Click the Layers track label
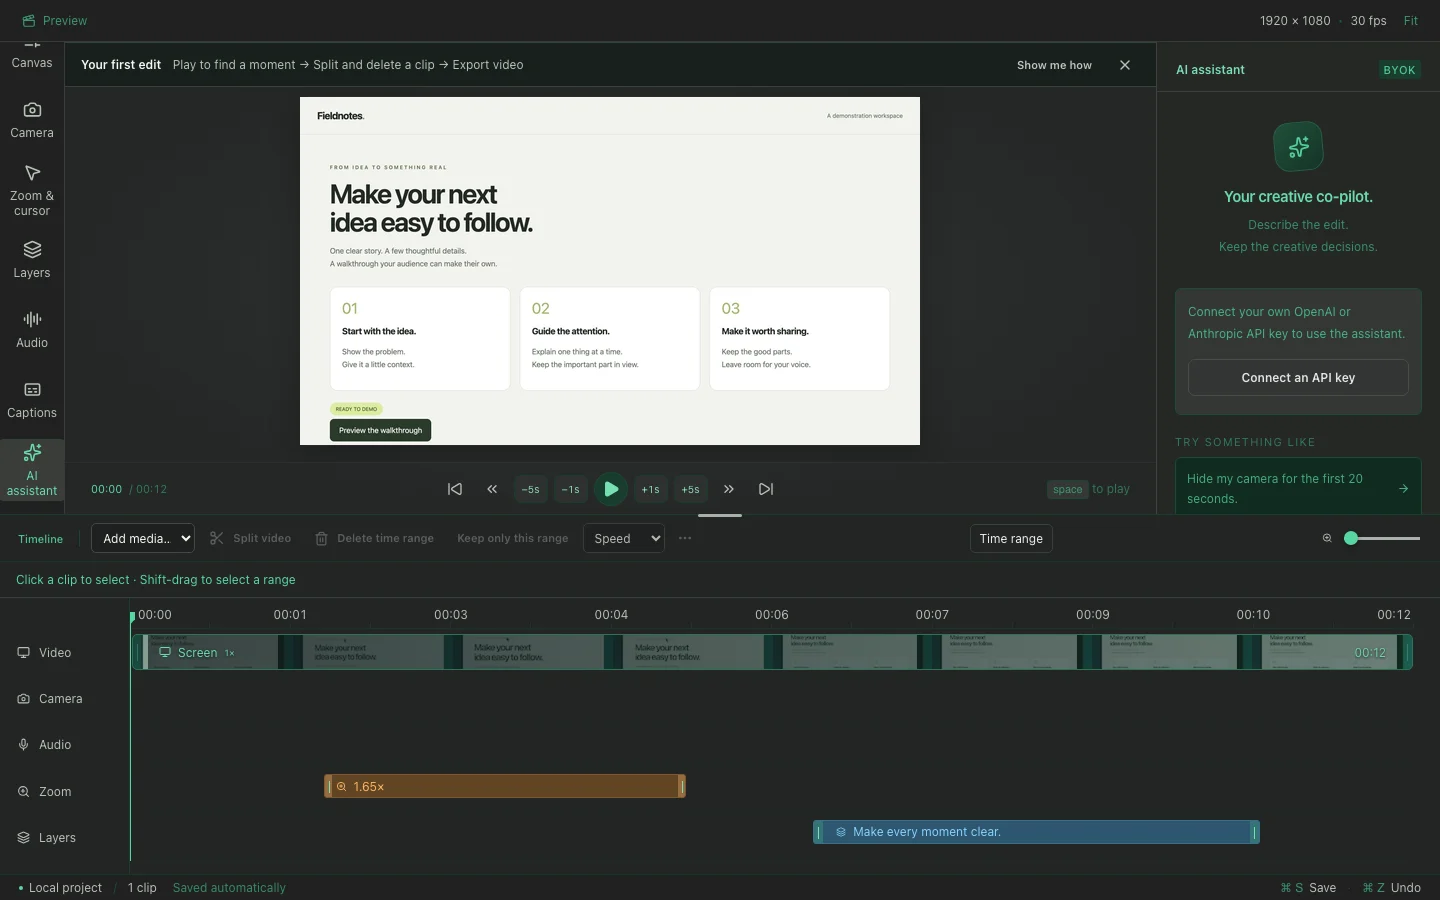The image size is (1440, 900). click(47, 838)
